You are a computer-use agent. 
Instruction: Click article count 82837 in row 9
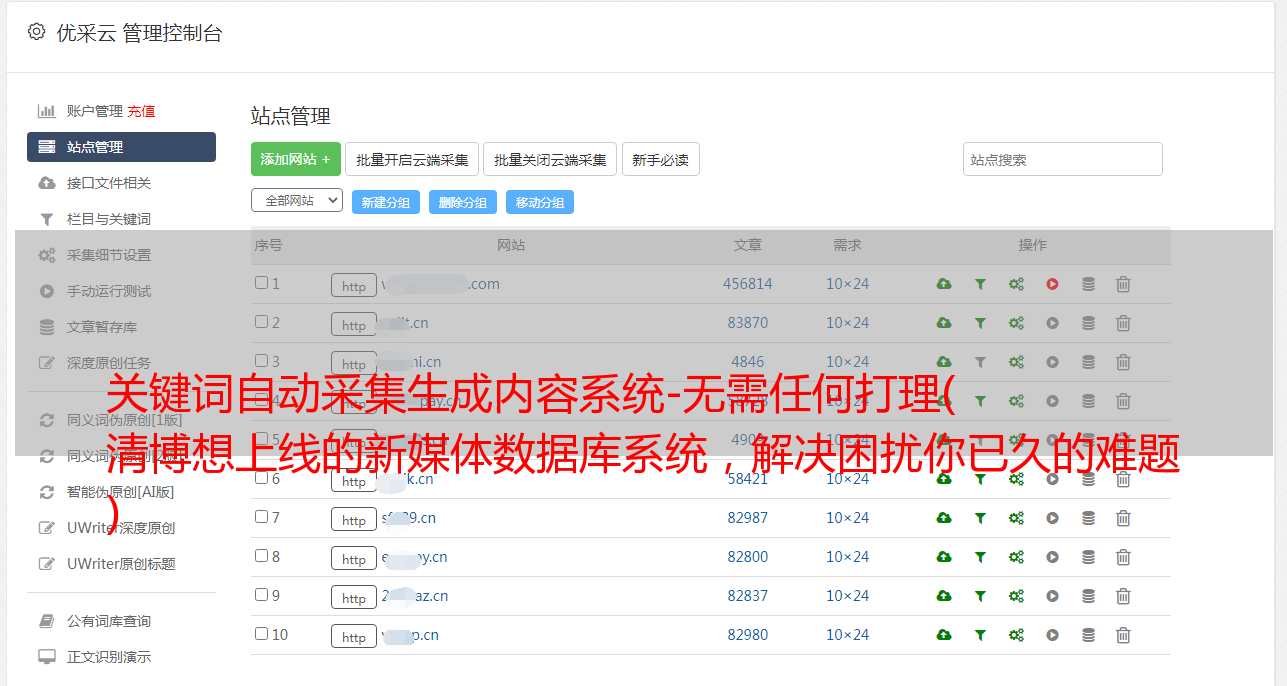pyautogui.click(x=748, y=596)
